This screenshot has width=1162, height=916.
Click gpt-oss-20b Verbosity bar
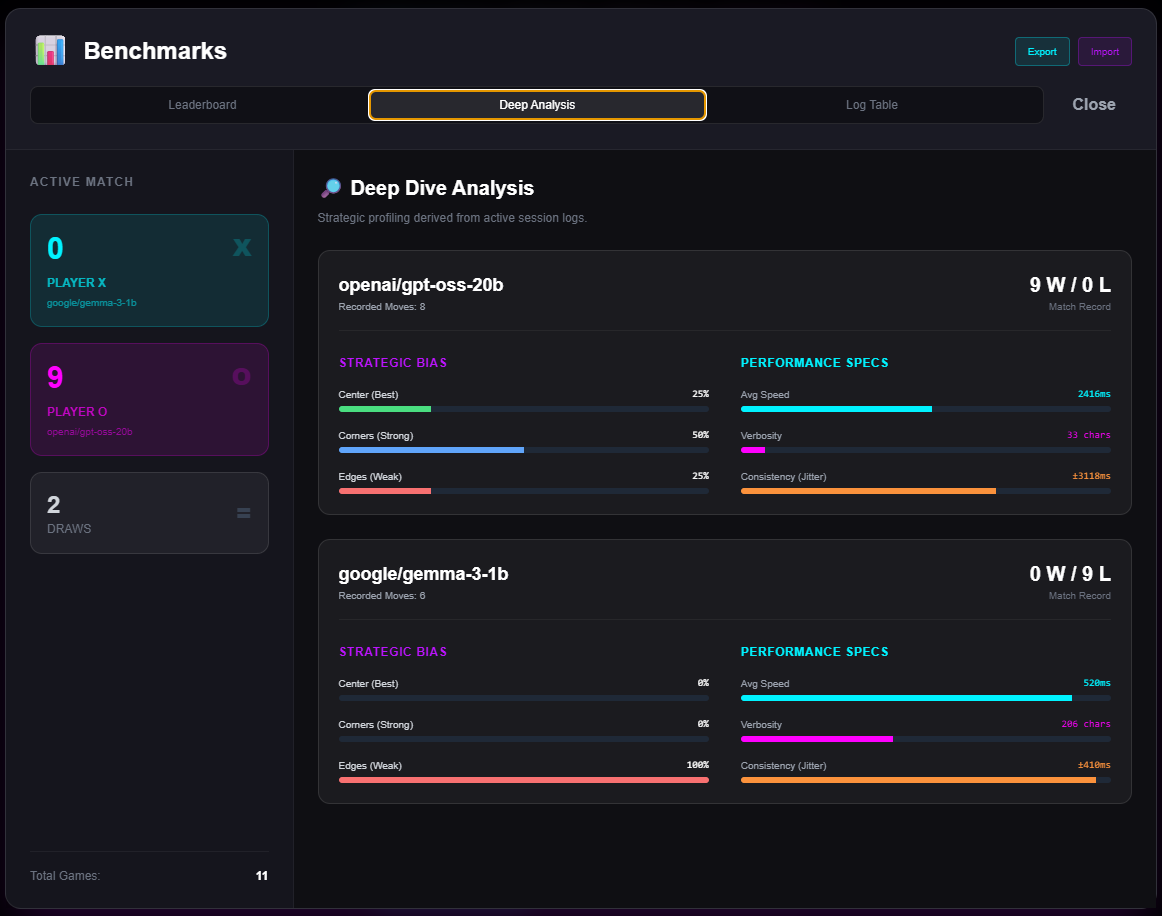coord(926,450)
